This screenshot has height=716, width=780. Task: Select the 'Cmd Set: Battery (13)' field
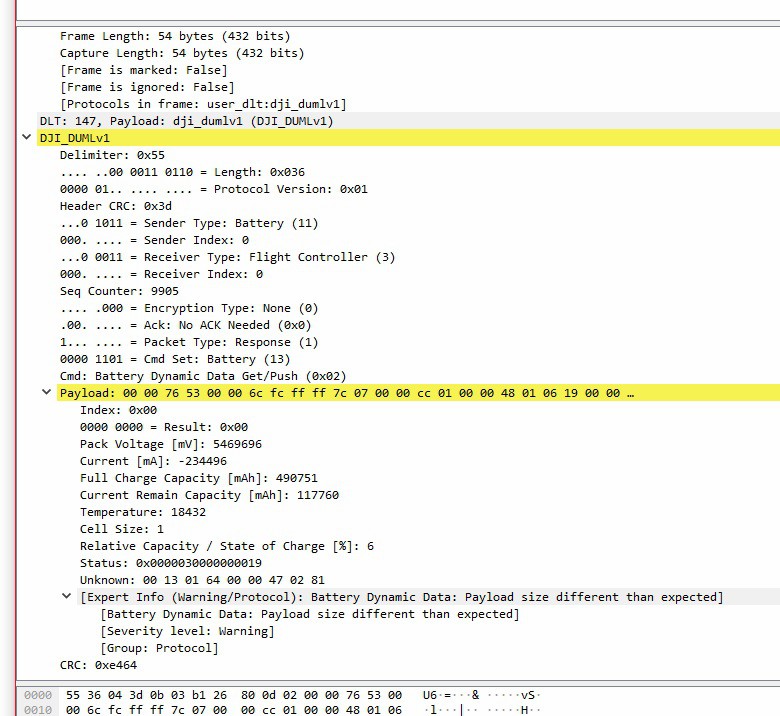175,359
